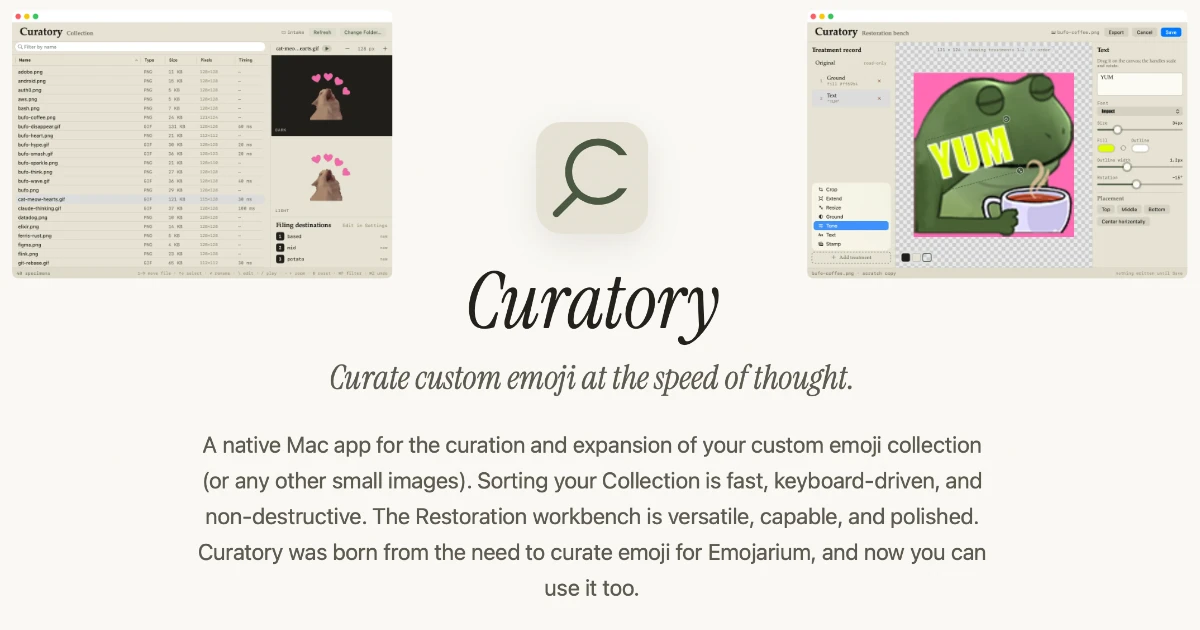Choose Extend from the treatment menu
The width and height of the screenshot is (1200, 630).
[851, 198]
